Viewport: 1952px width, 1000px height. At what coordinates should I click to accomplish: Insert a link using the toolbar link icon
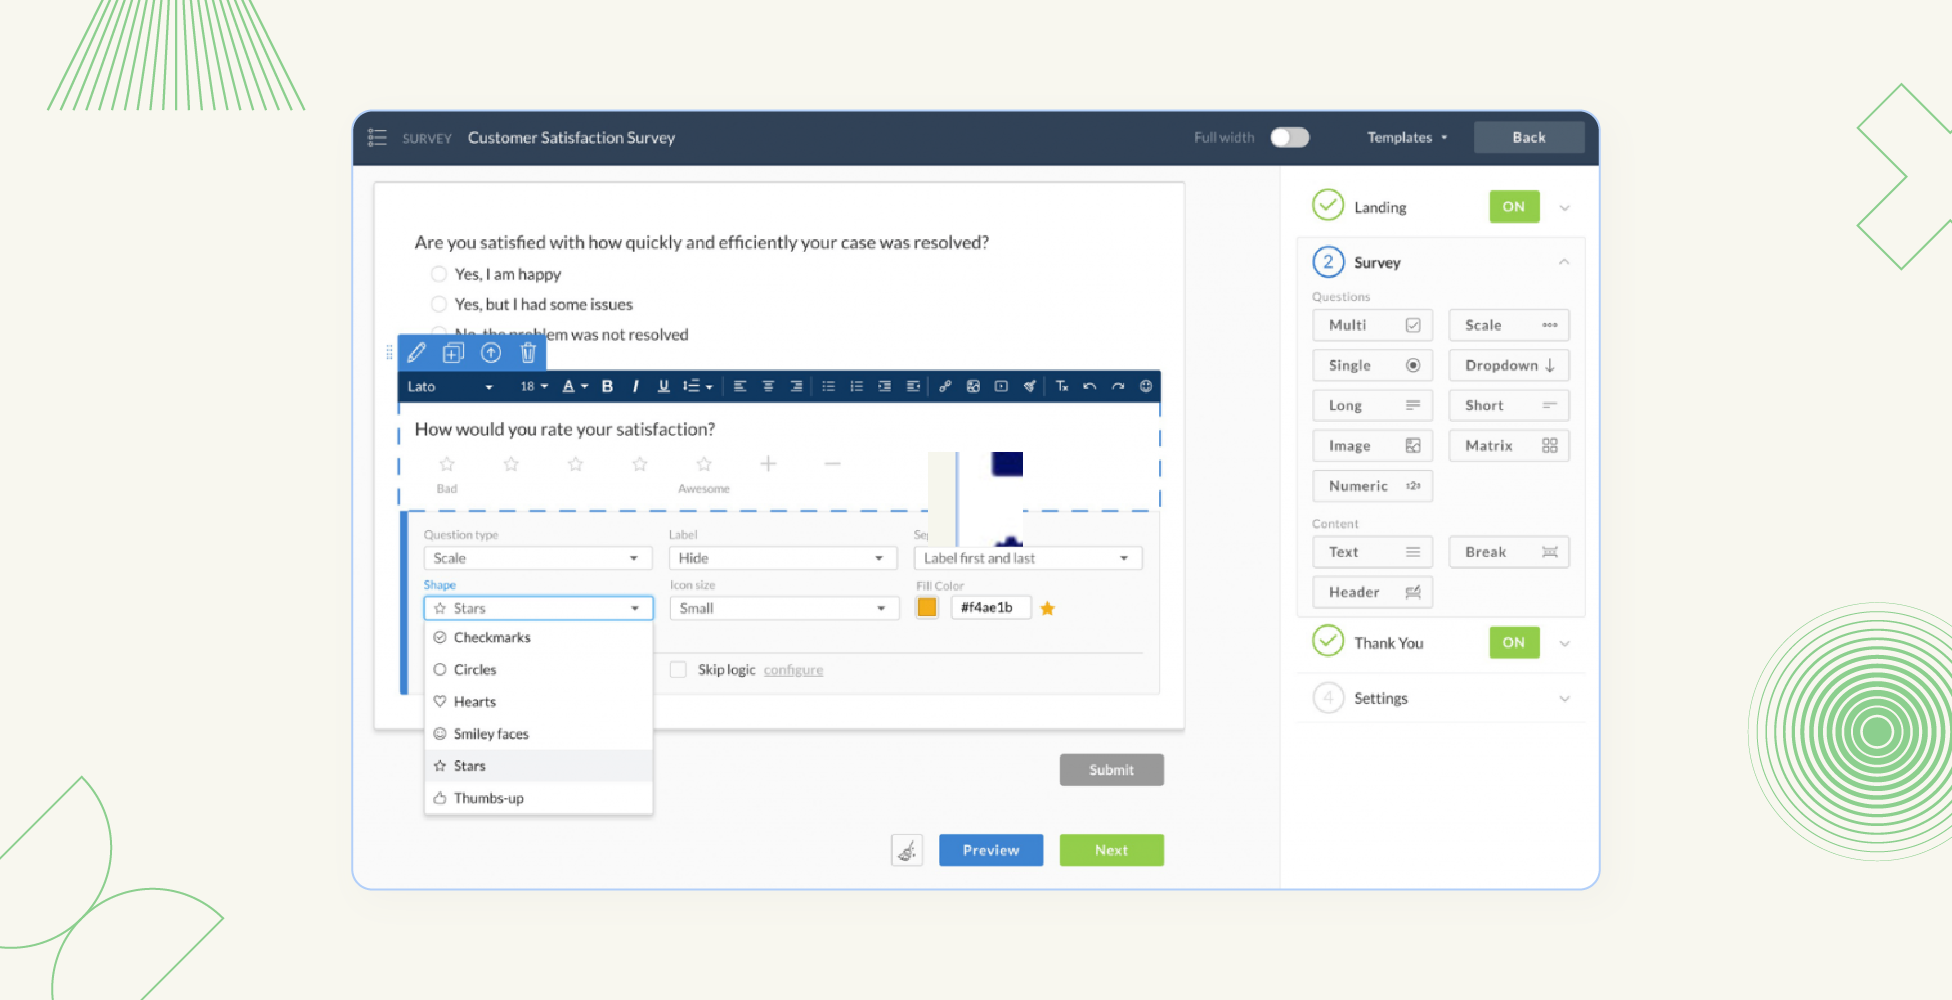(945, 387)
